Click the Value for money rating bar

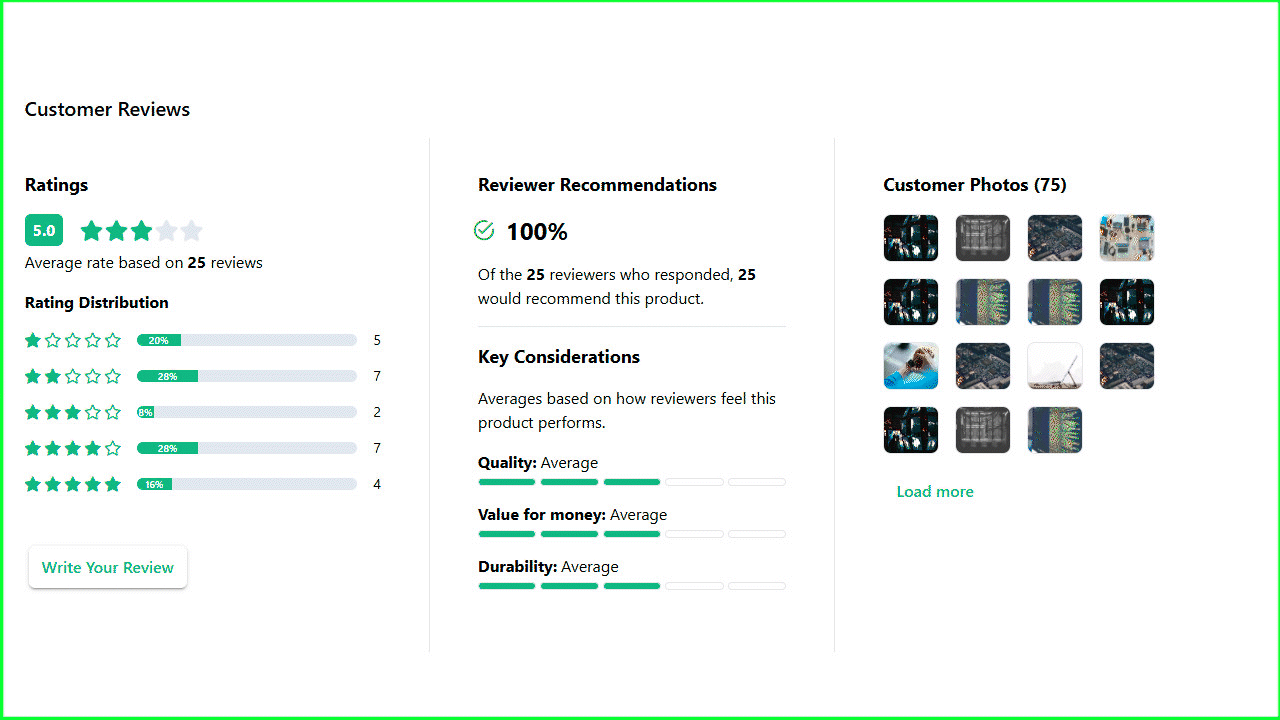tap(632, 534)
